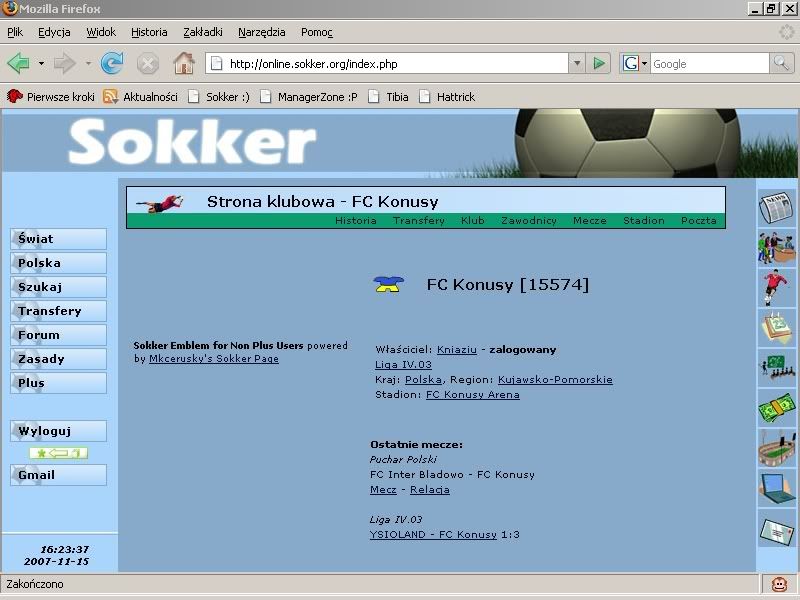Image resolution: width=800 pixels, height=600 pixels.
Task: Click the Forum sidebar button
Action: click(x=58, y=335)
